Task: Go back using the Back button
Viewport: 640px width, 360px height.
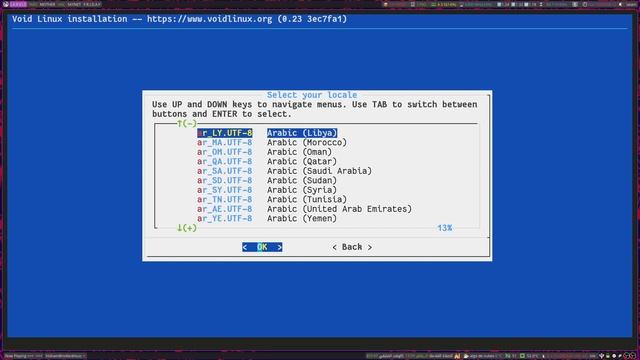Action: coord(352,247)
